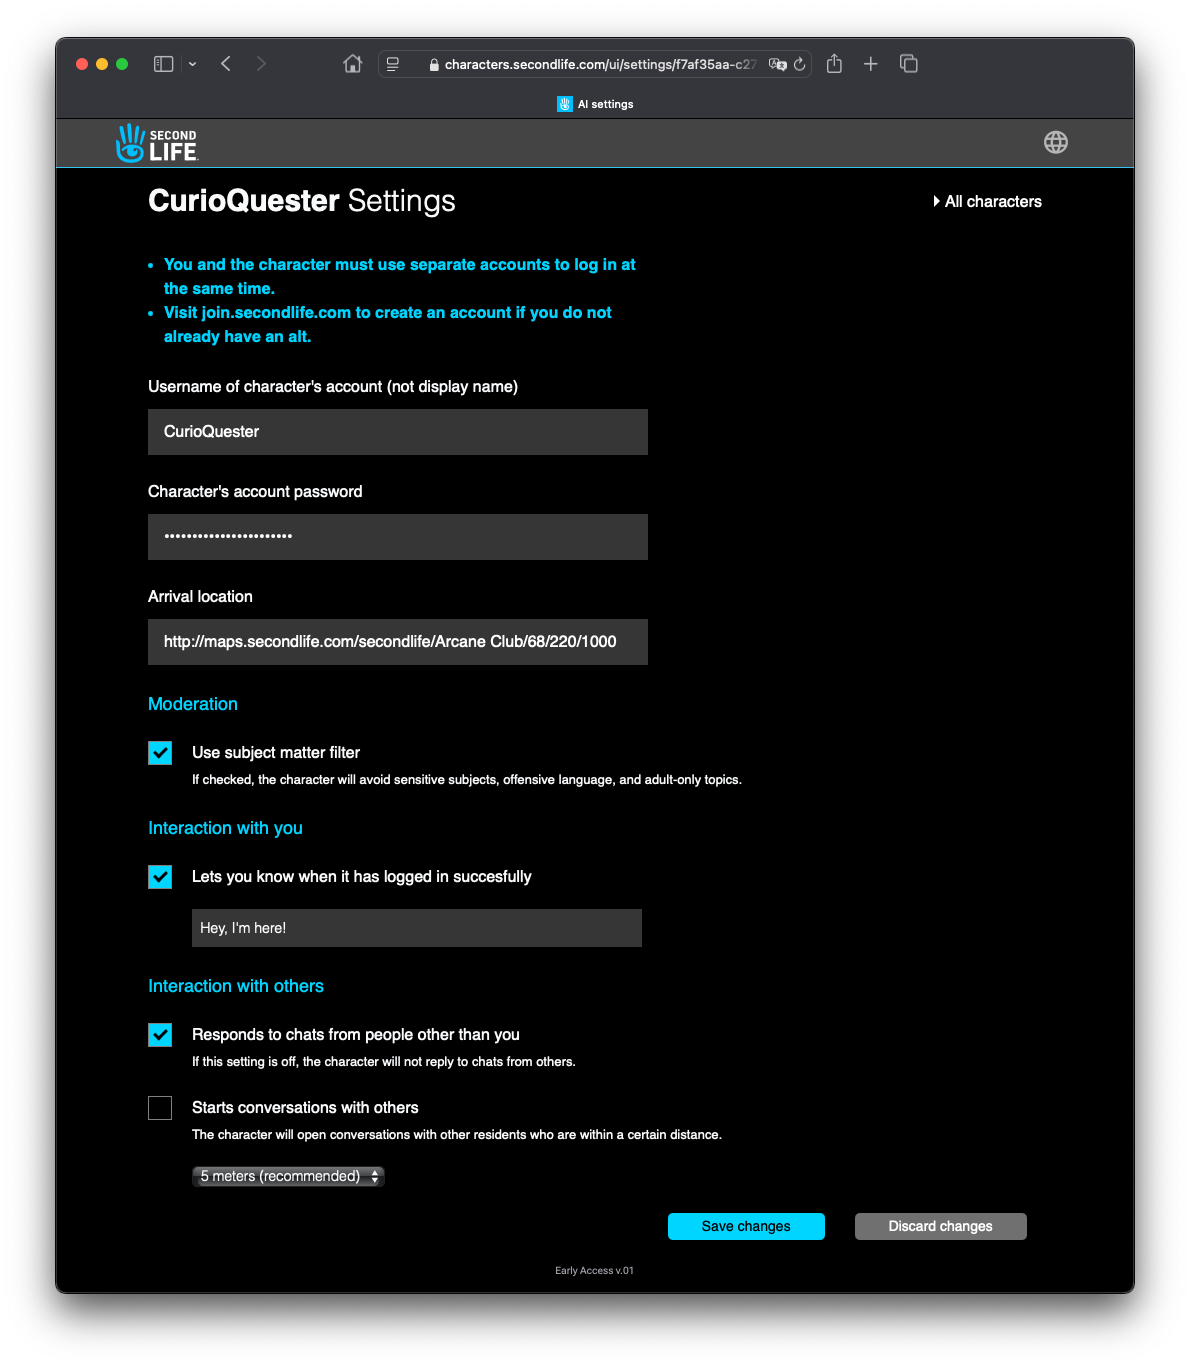Click the lock icon in the address bar
This screenshot has width=1190, height=1367.
434,65
